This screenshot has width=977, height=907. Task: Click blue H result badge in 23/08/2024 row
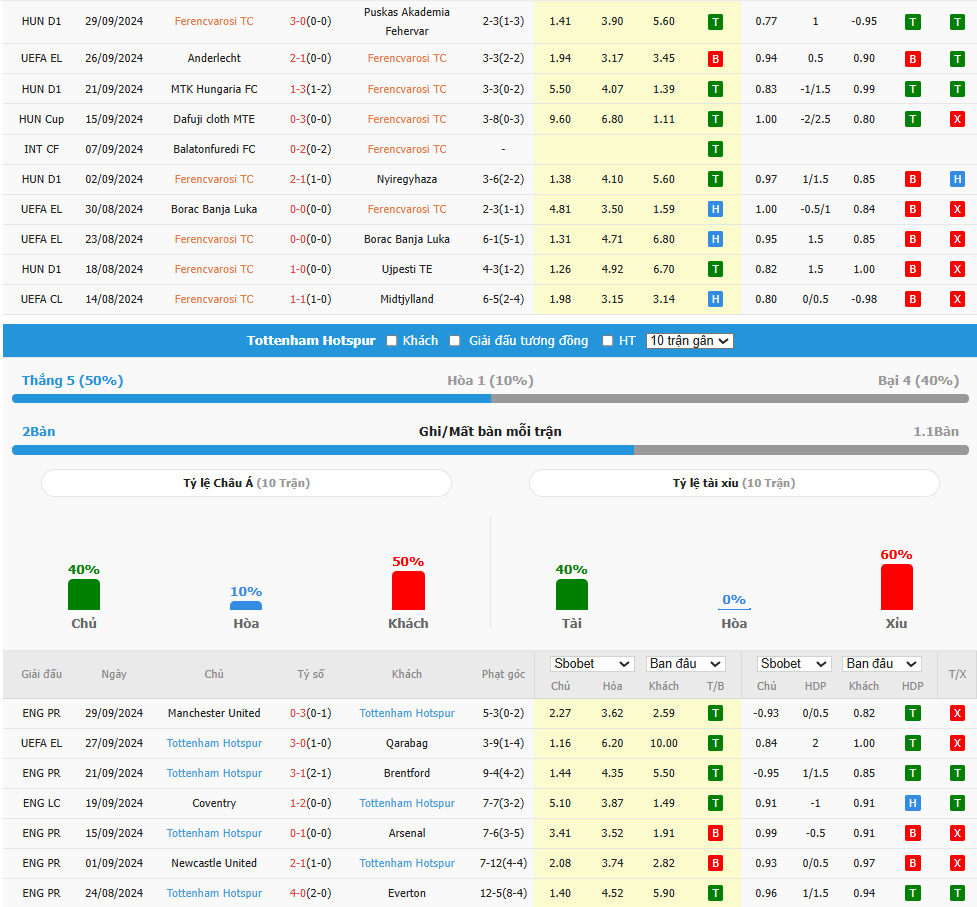click(x=715, y=239)
